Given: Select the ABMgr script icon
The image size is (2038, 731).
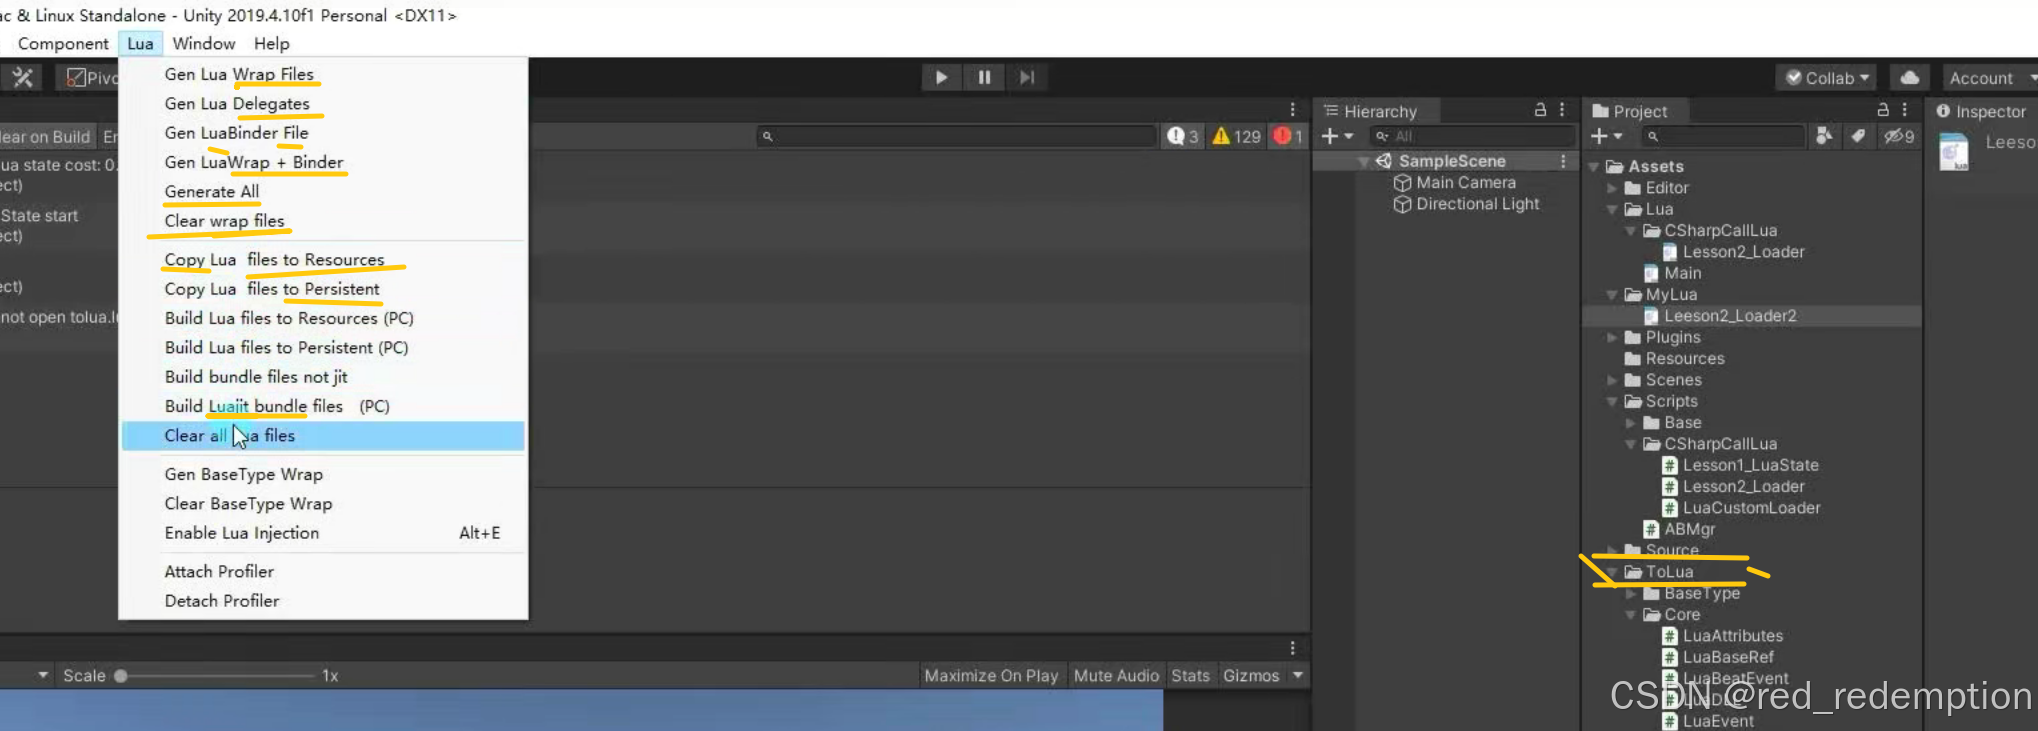Looking at the screenshot, I should click(x=1652, y=529).
